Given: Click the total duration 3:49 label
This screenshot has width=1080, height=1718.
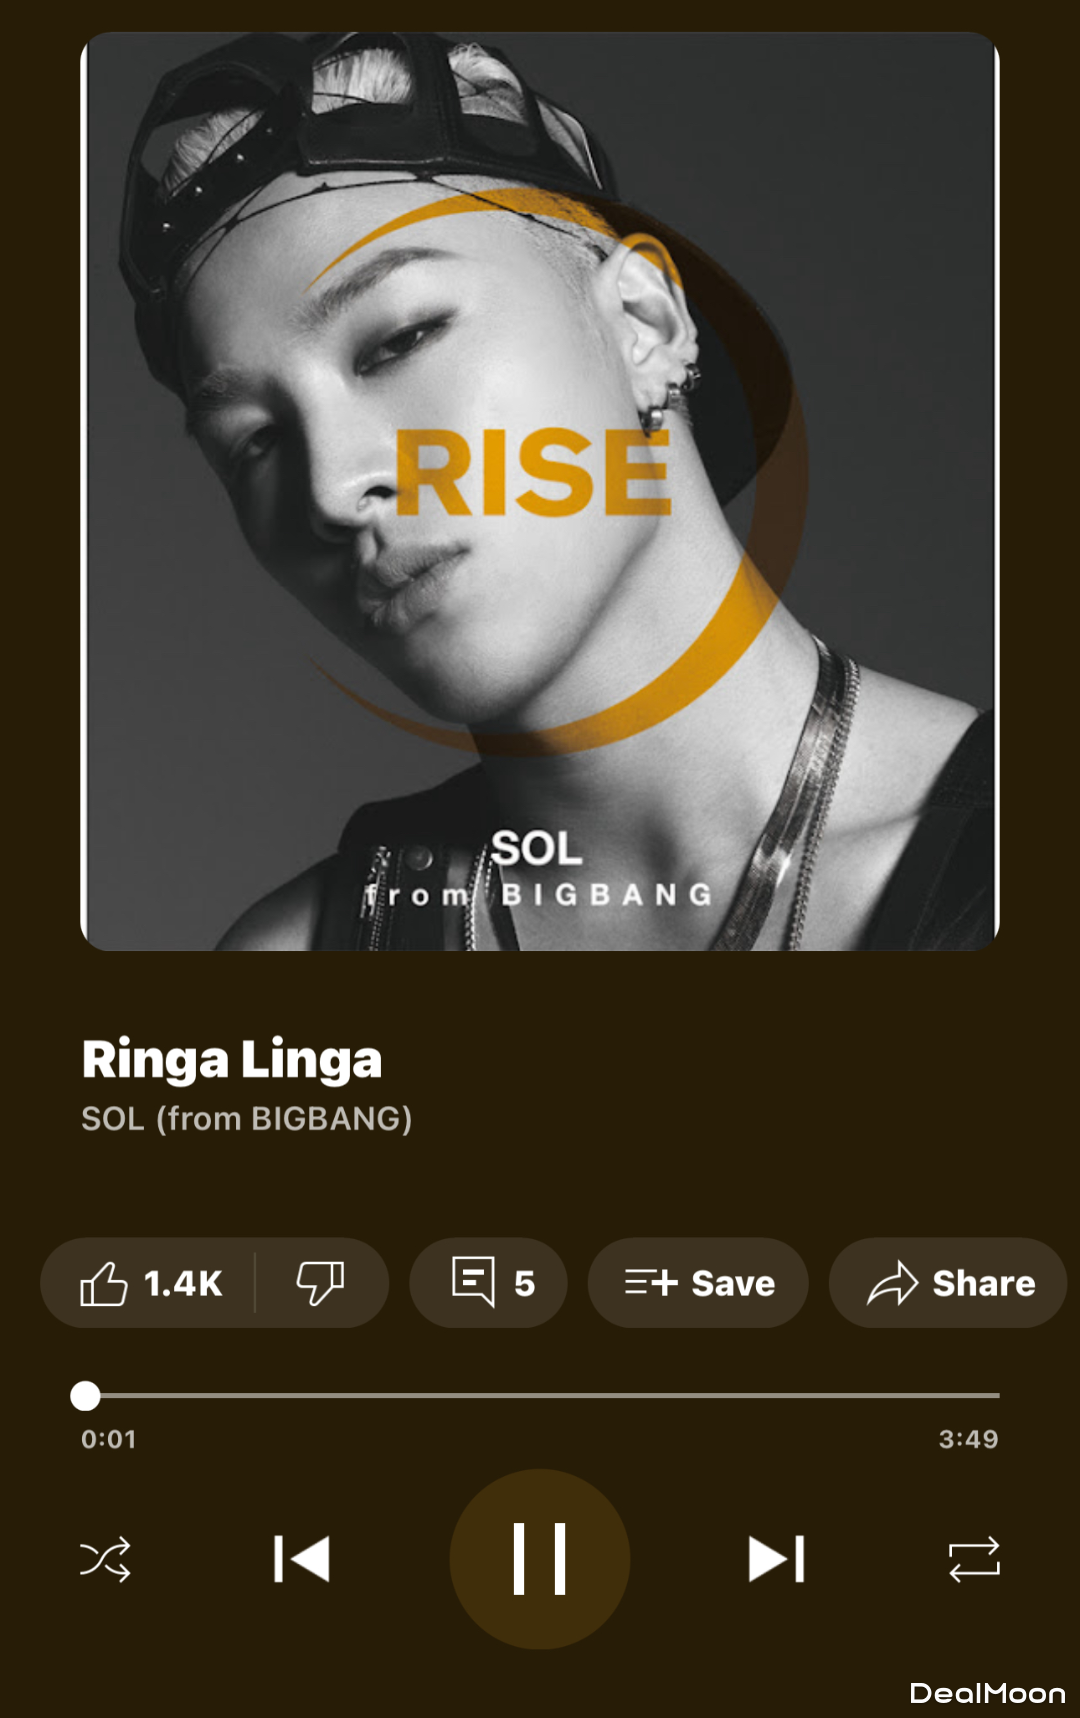Looking at the screenshot, I should (968, 1439).
